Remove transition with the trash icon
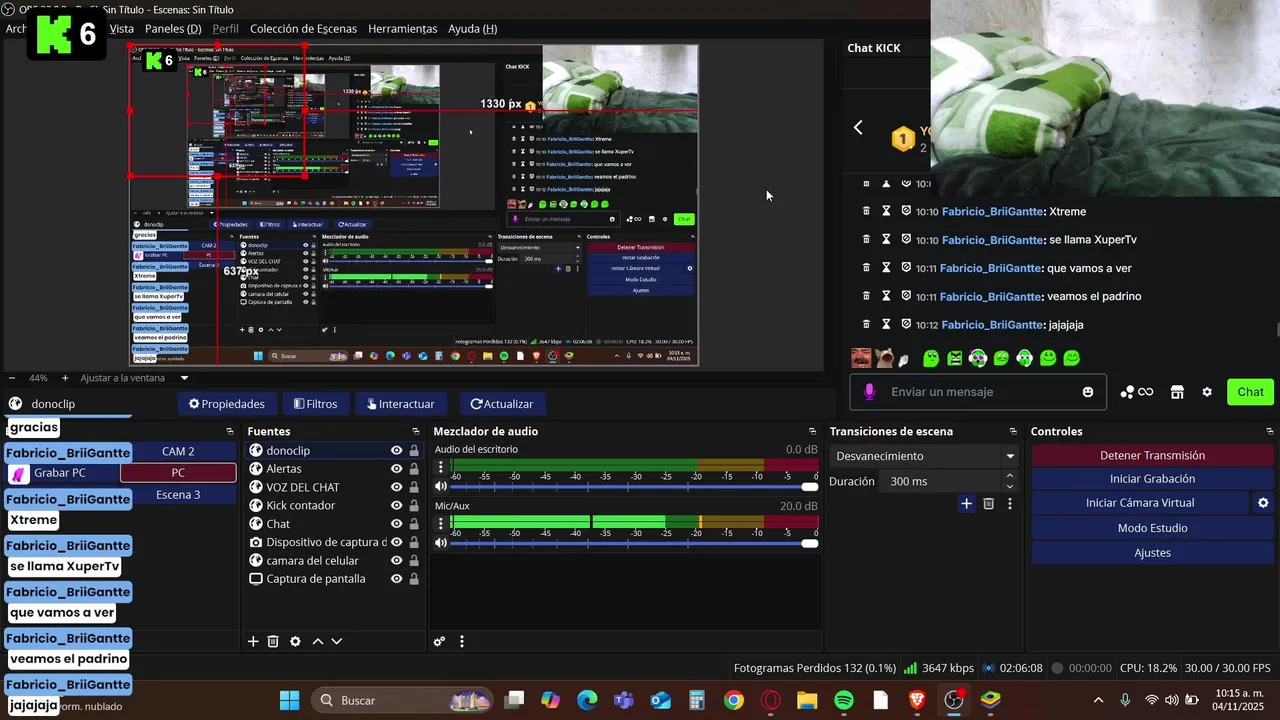The height and width of the screenshot is (720, 1280). pos(988,504)
